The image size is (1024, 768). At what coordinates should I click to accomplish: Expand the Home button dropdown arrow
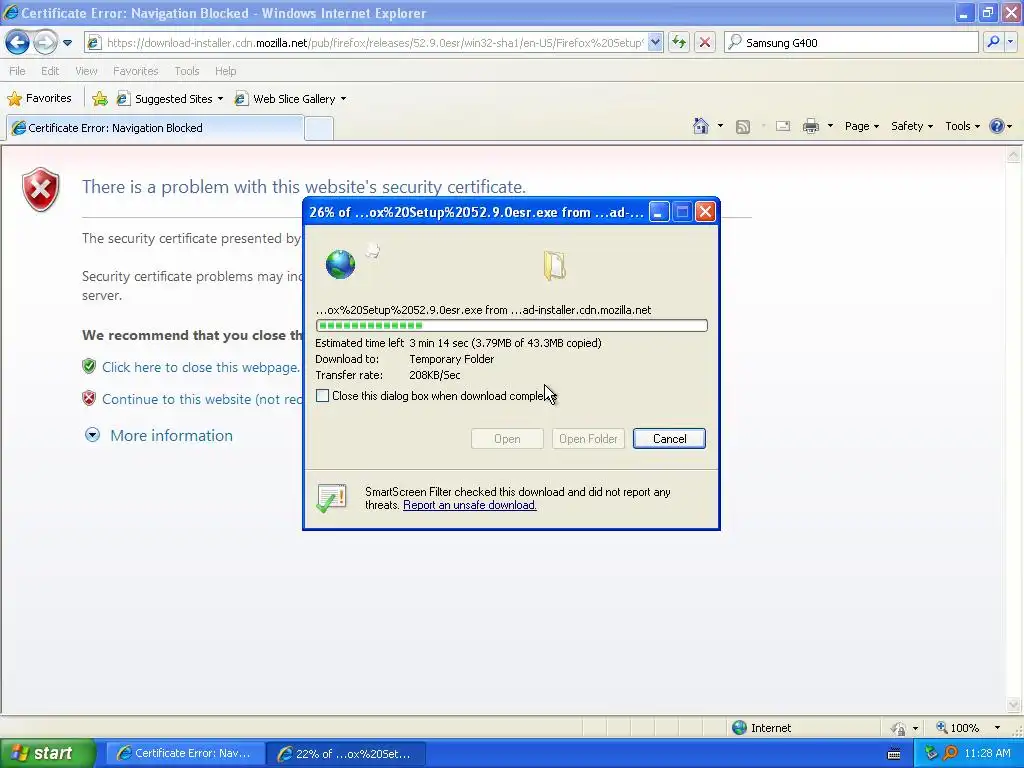click(720, 126)
